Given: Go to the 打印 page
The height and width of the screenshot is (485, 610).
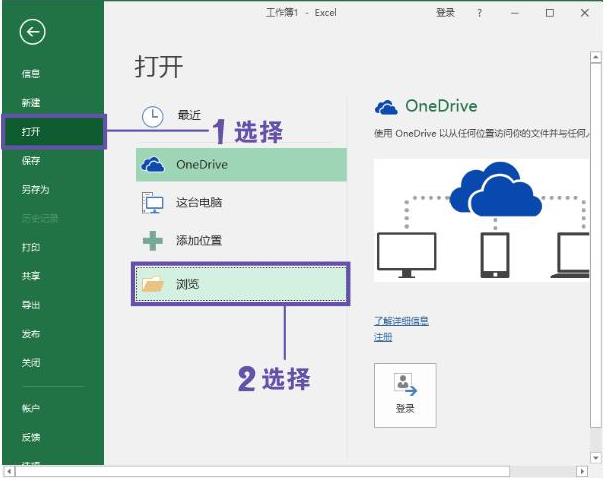Looking at the screenshot, I should tap(31, 247).
